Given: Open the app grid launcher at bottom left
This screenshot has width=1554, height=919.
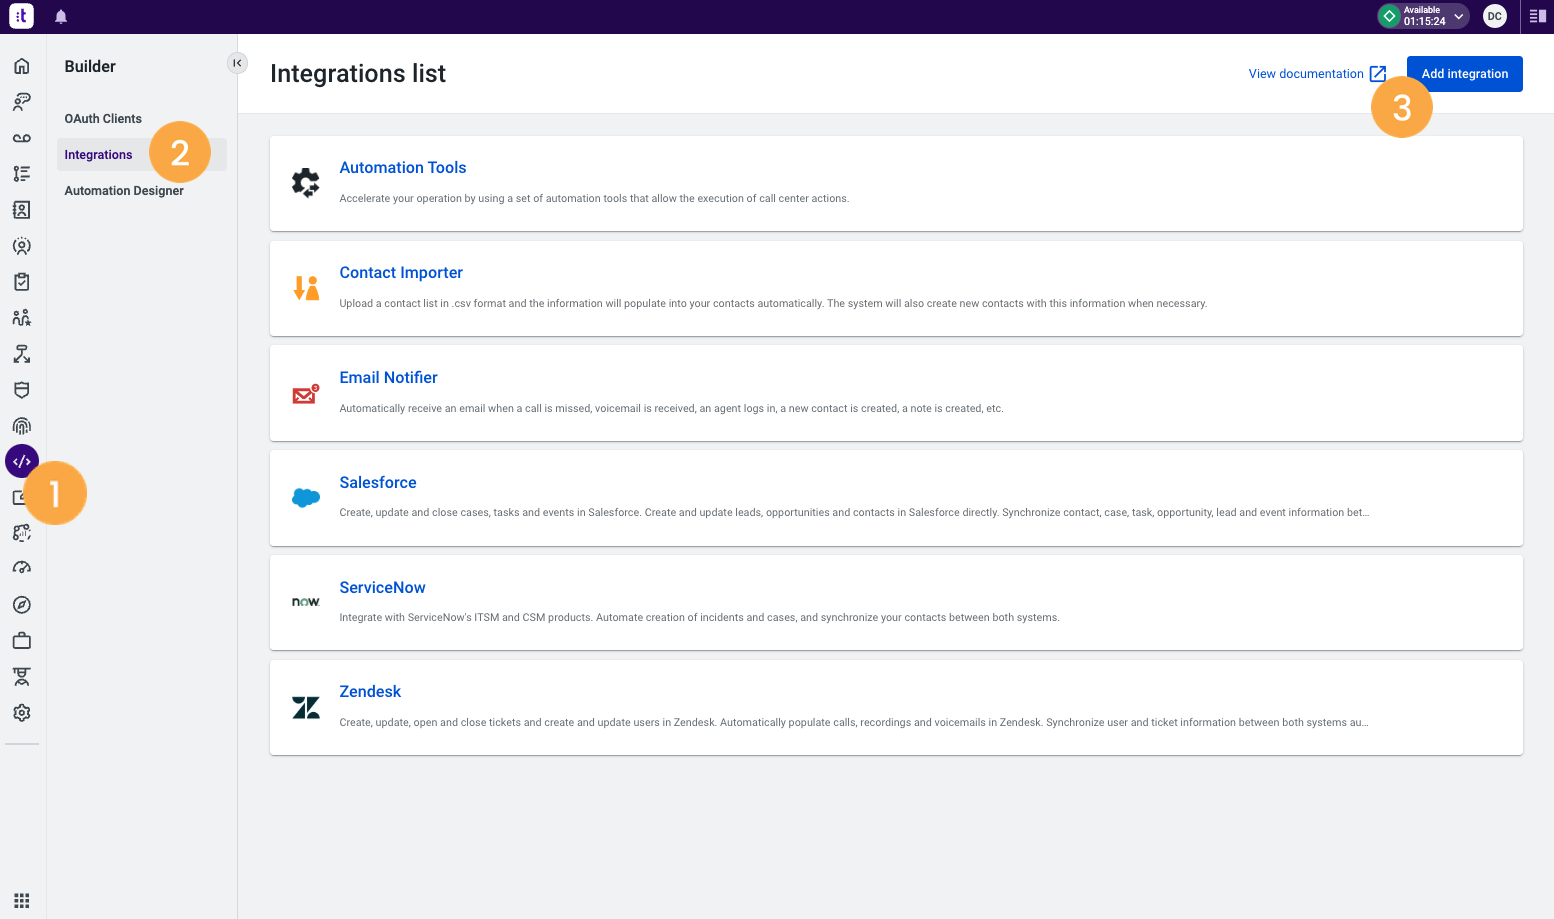Looking at the screenshot, I should point(22,901).
